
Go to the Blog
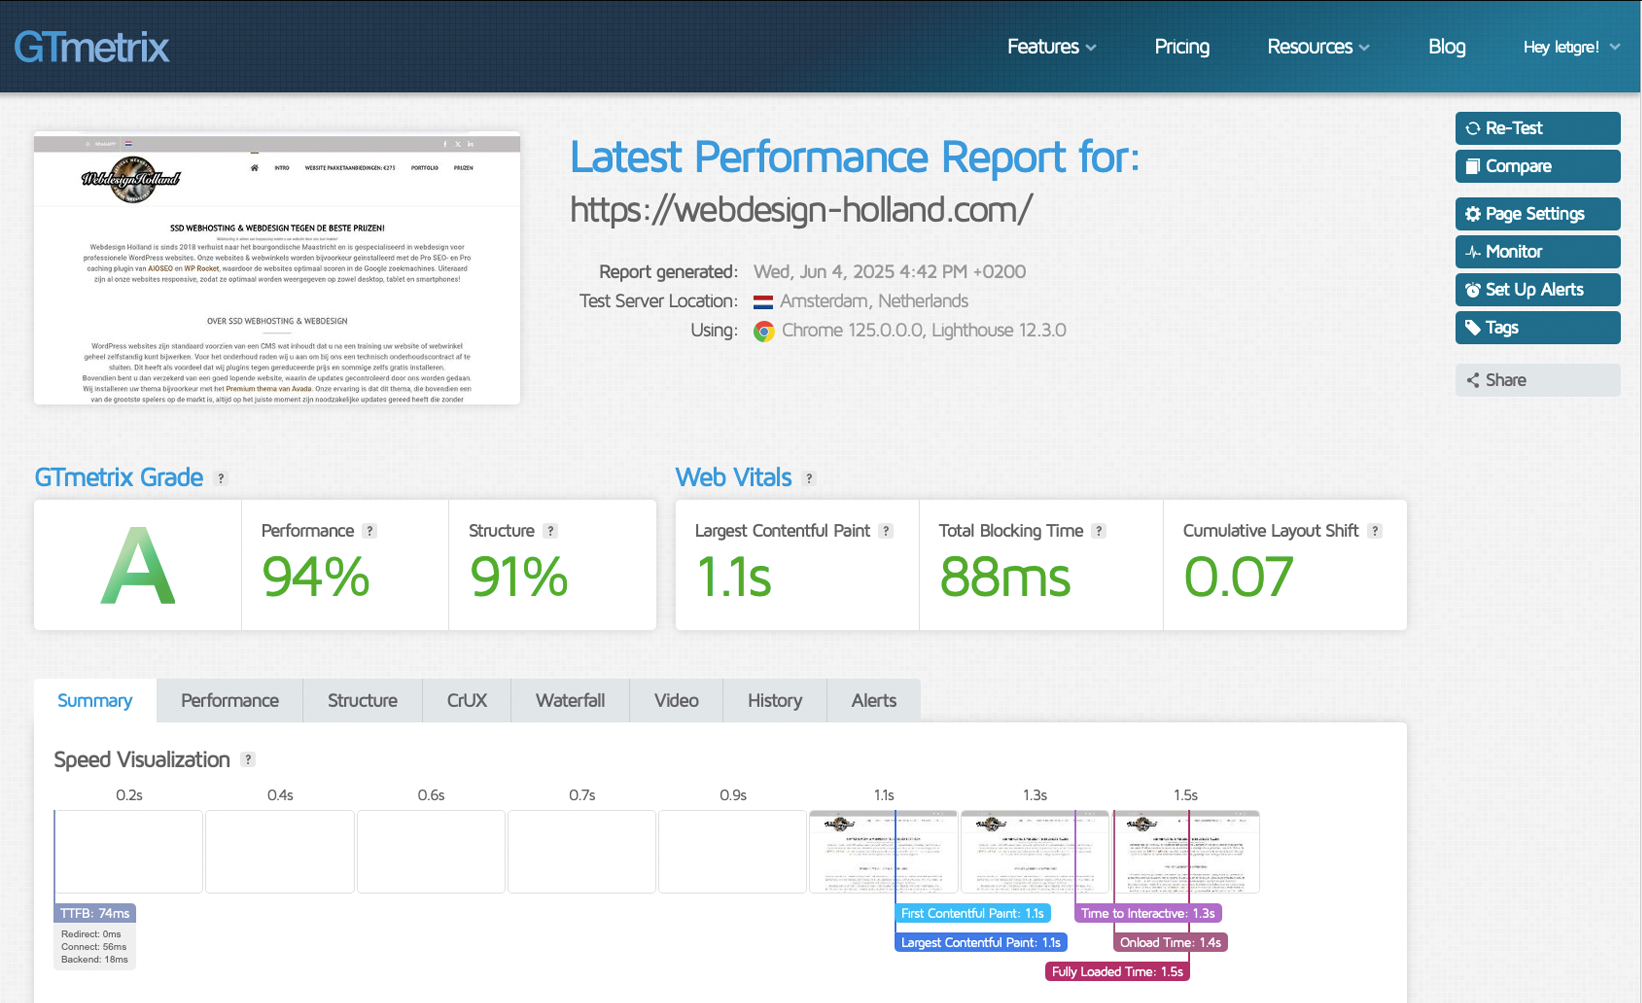tap(1447, 47)
